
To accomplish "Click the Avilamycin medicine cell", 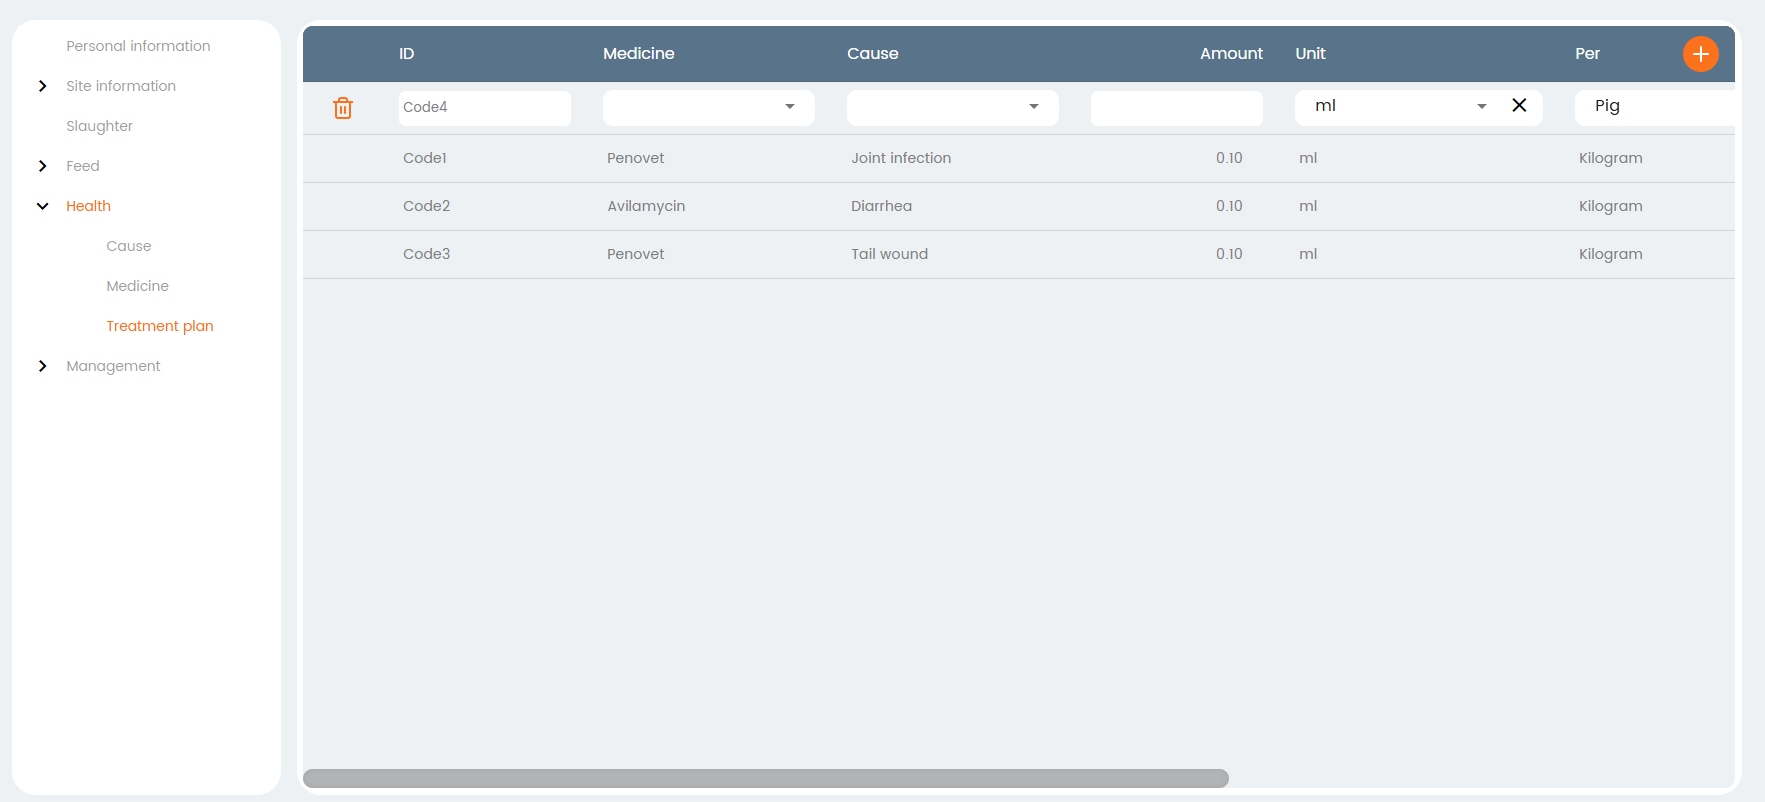I will [646, 206].
